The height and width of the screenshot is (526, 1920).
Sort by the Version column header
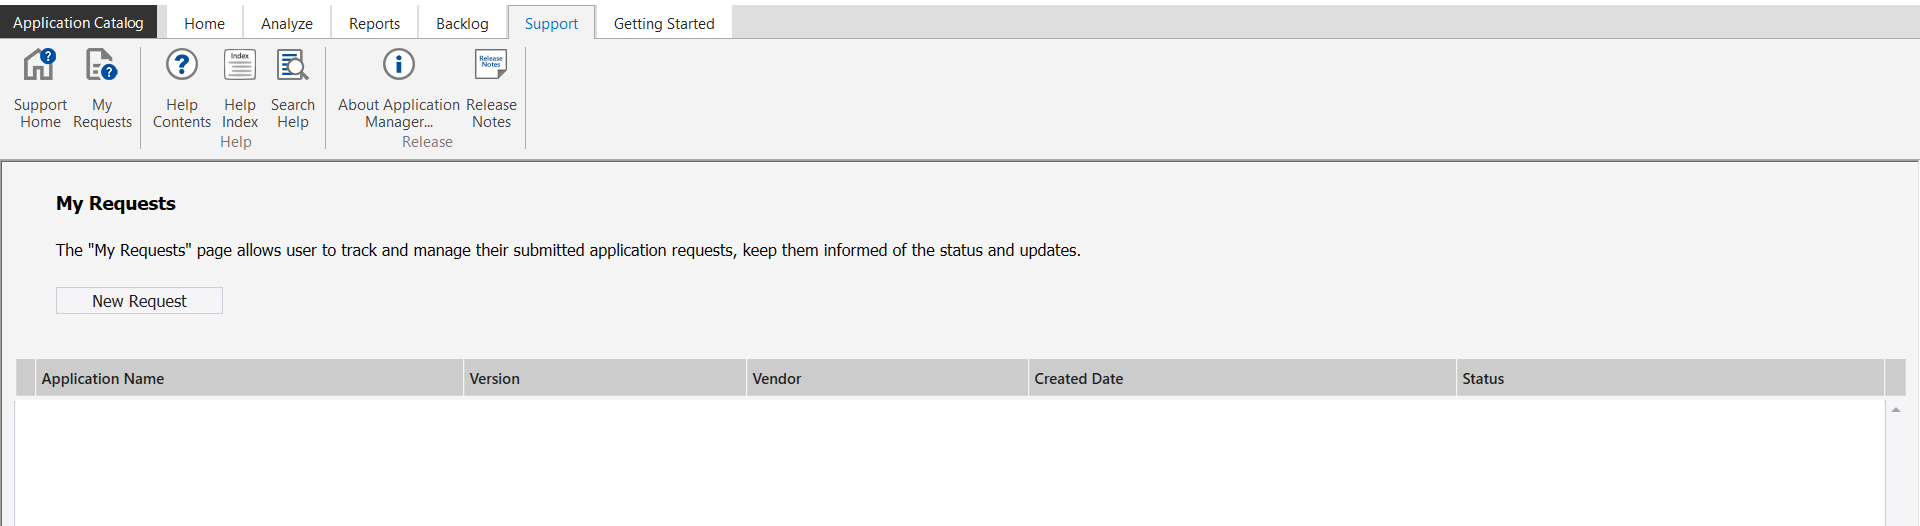pyautogui.click(x=495, y=379)
